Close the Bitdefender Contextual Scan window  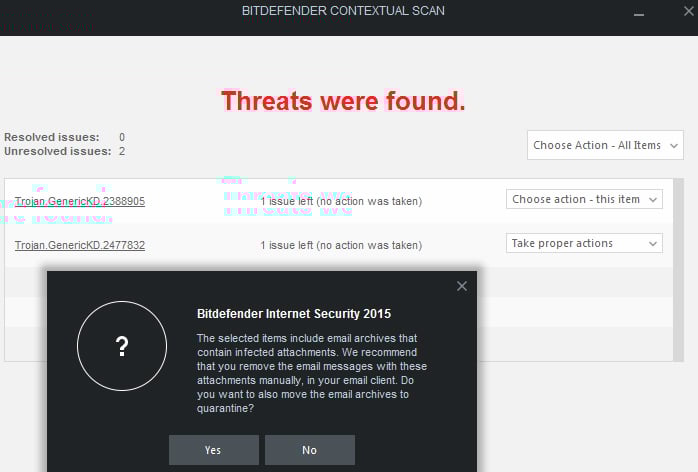[x=689, y=11]
